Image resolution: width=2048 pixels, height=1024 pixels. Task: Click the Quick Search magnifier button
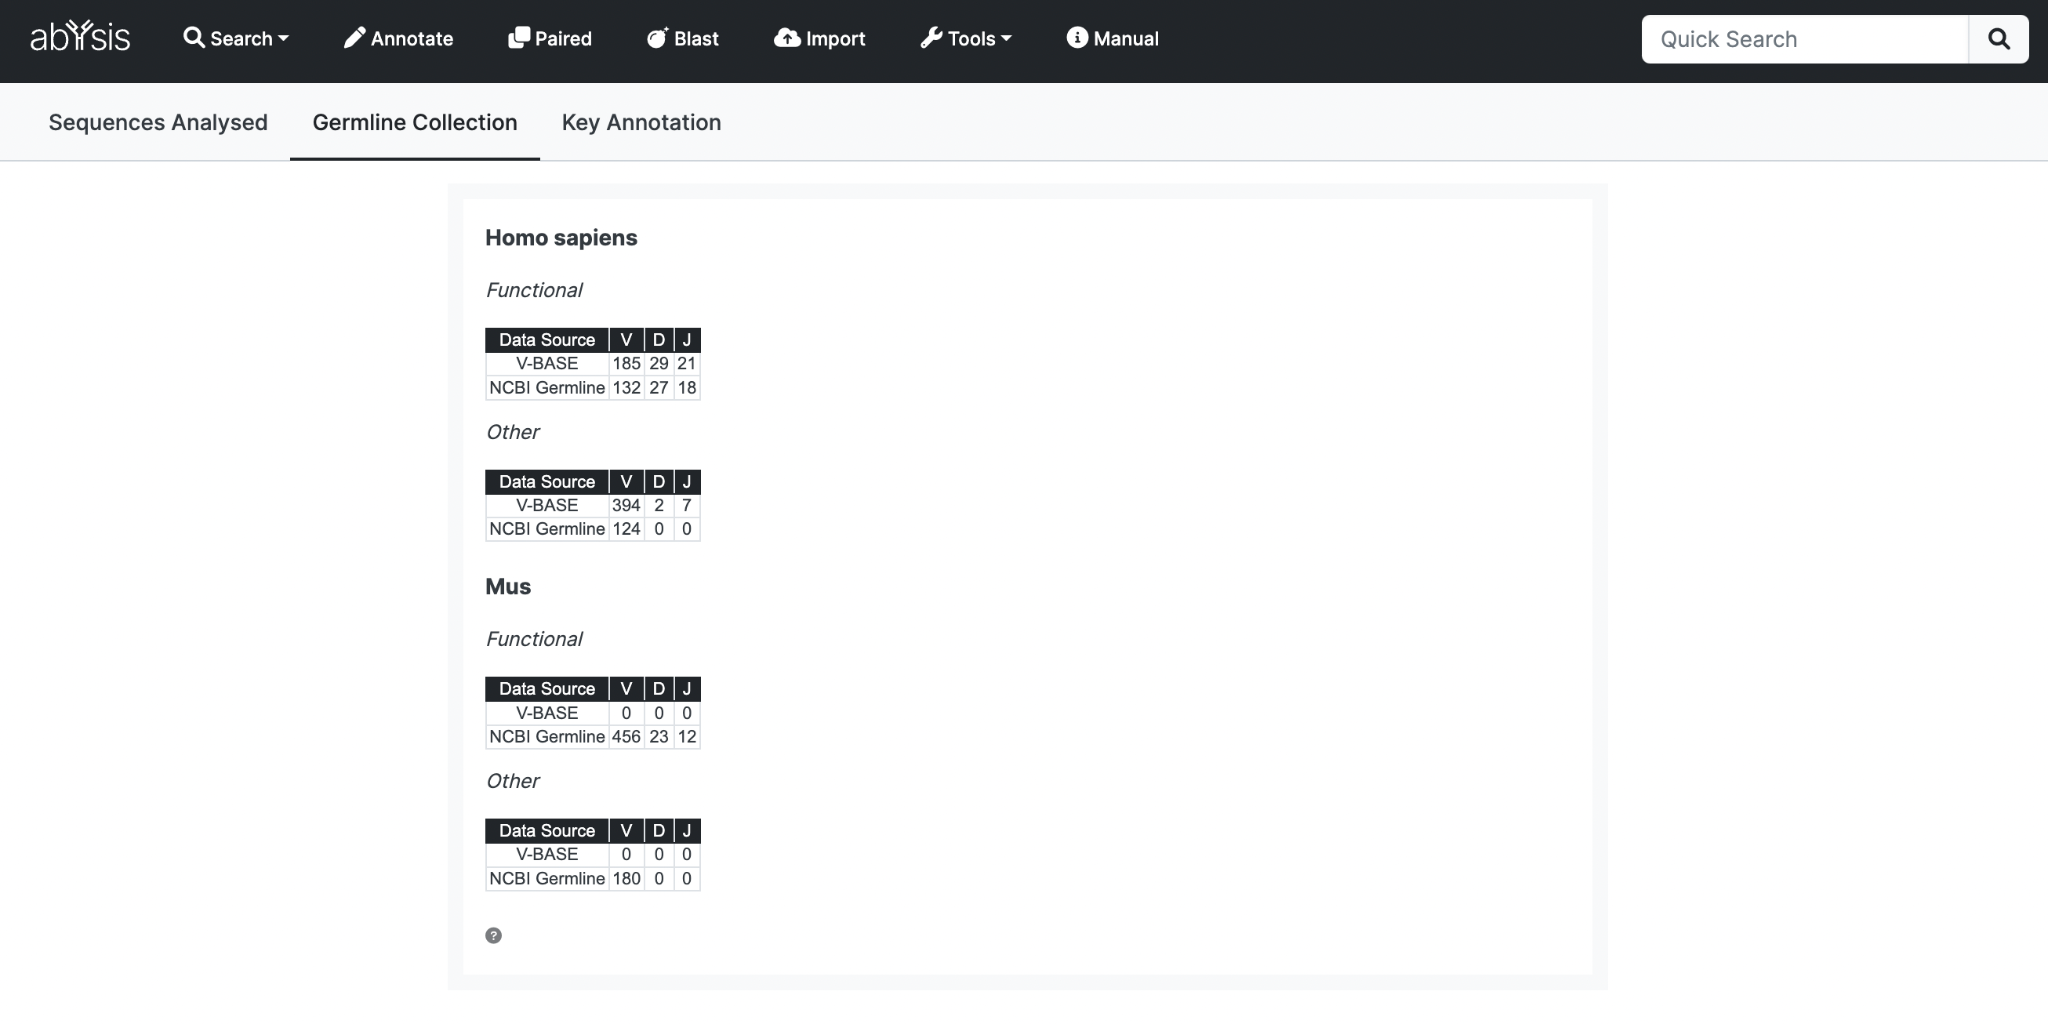1999,39
